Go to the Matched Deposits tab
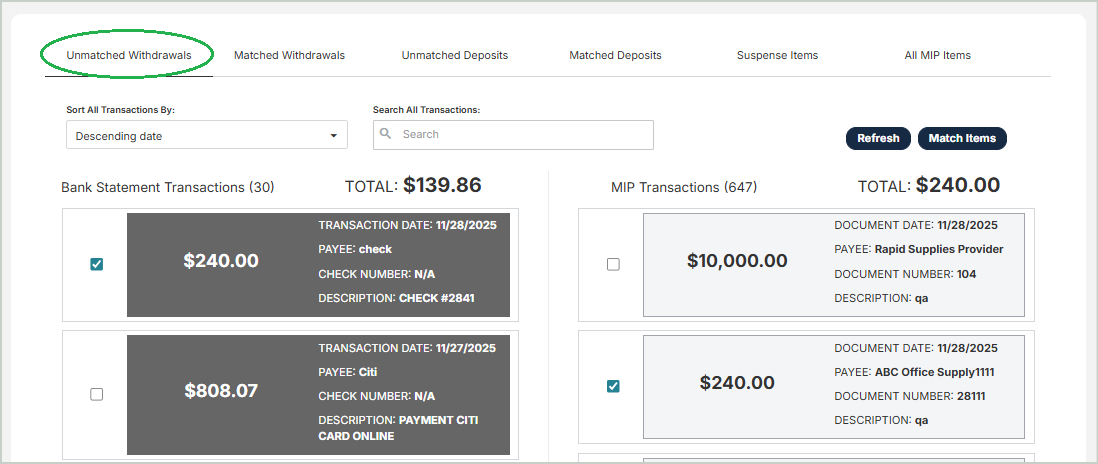Image resolution: width=1098 pixels, height=464 pixels. [x=615, y=55]
